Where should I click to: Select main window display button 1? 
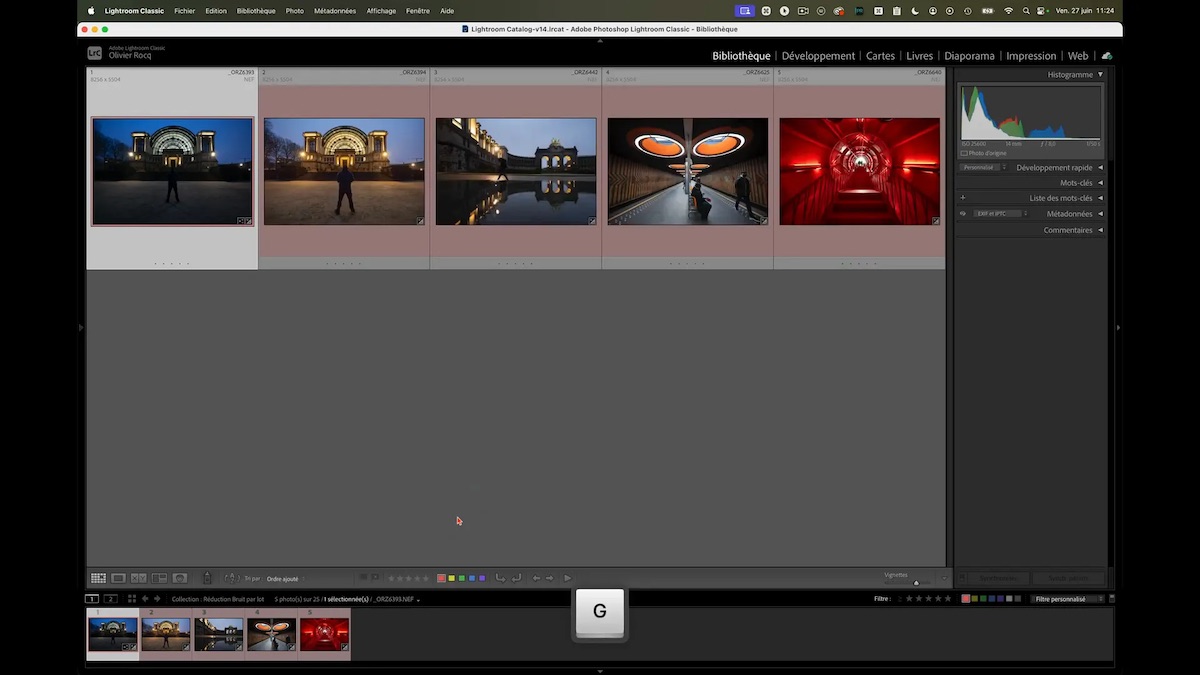(x=91, y=599)
